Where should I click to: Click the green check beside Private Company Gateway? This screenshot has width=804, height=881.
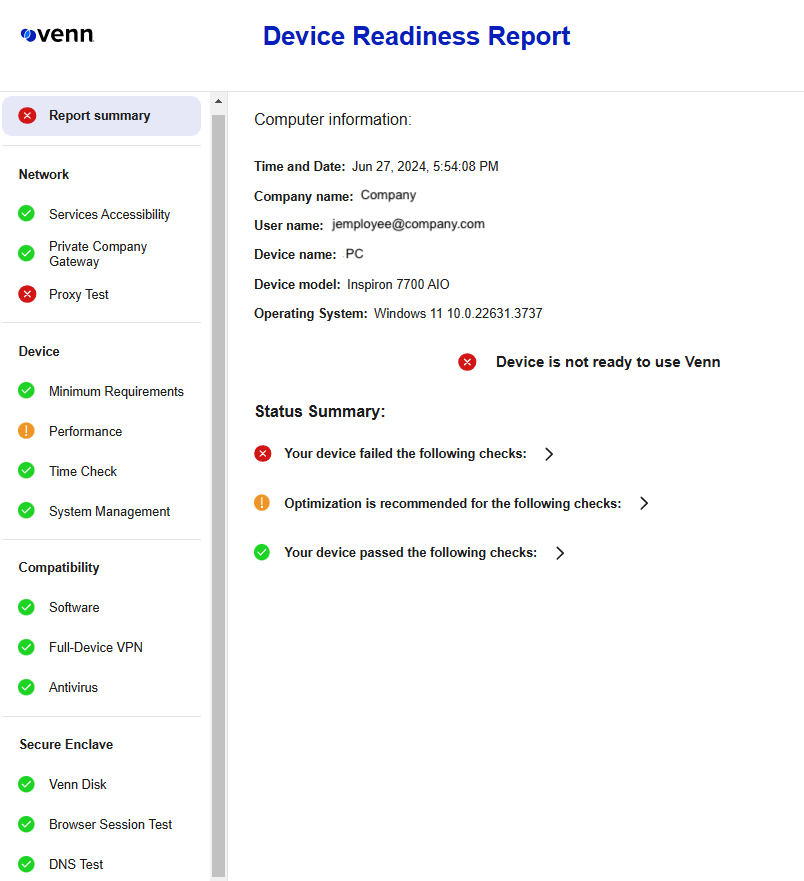tap(26, 253)
